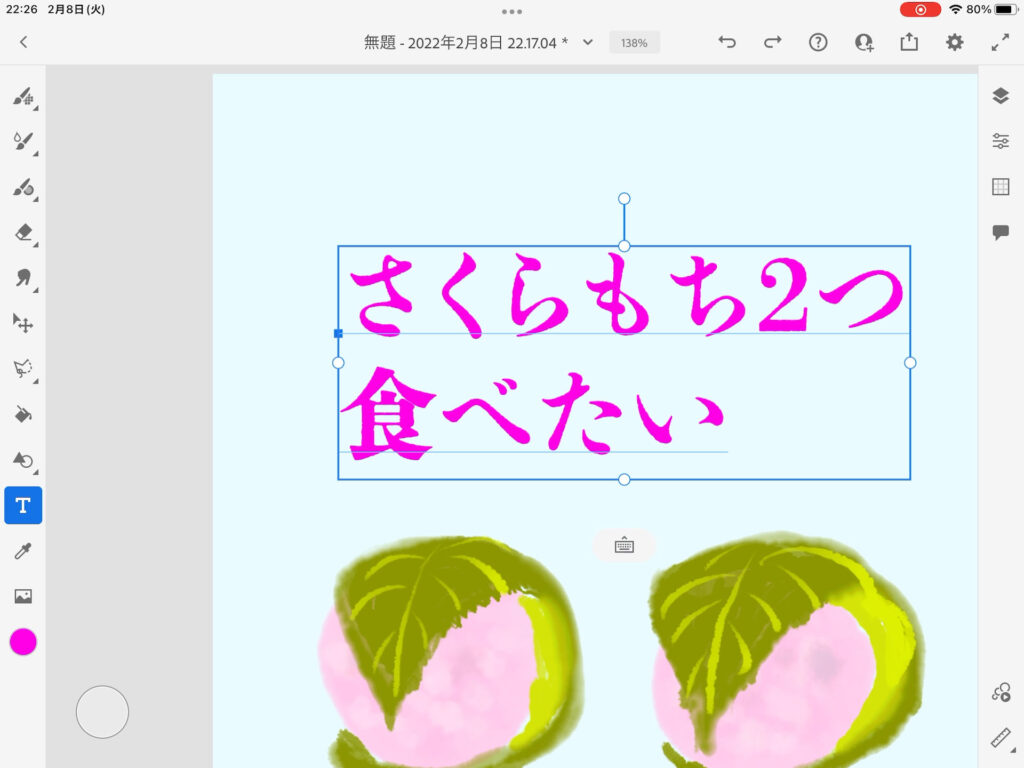Image resolution: width=1024 pixels, height=768 pixels.
Task: Go back to the home screen
Action: click(24, 42)
